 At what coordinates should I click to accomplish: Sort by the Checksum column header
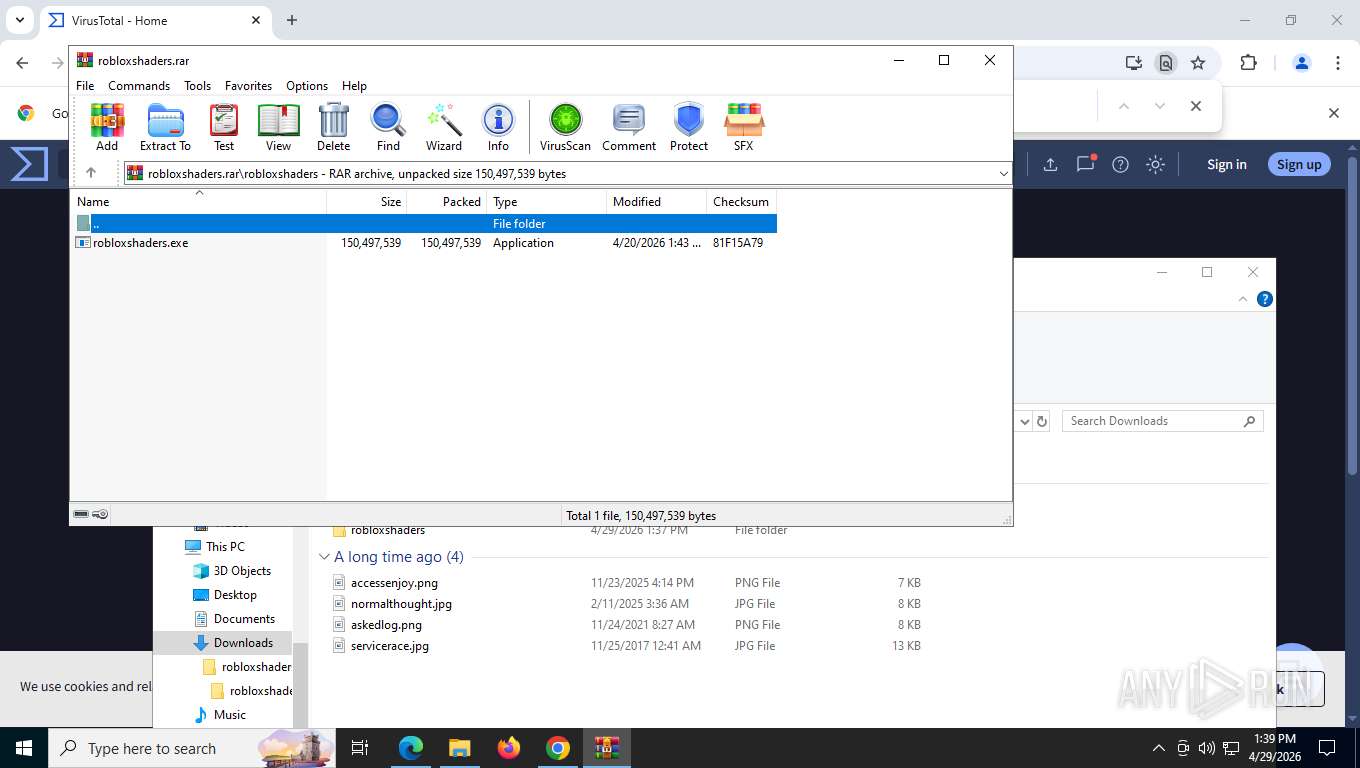(x=741, y=201)
